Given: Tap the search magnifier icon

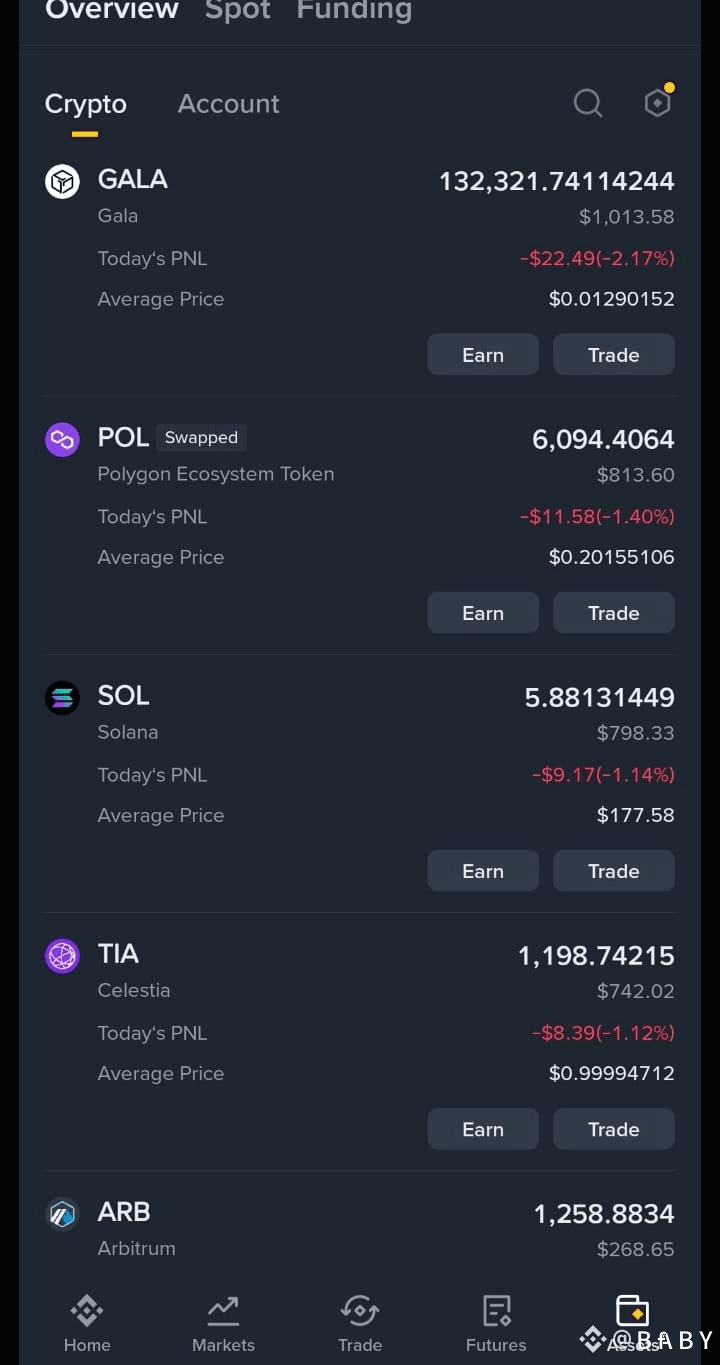Looking at the screenshot, I should coord(588,103).
